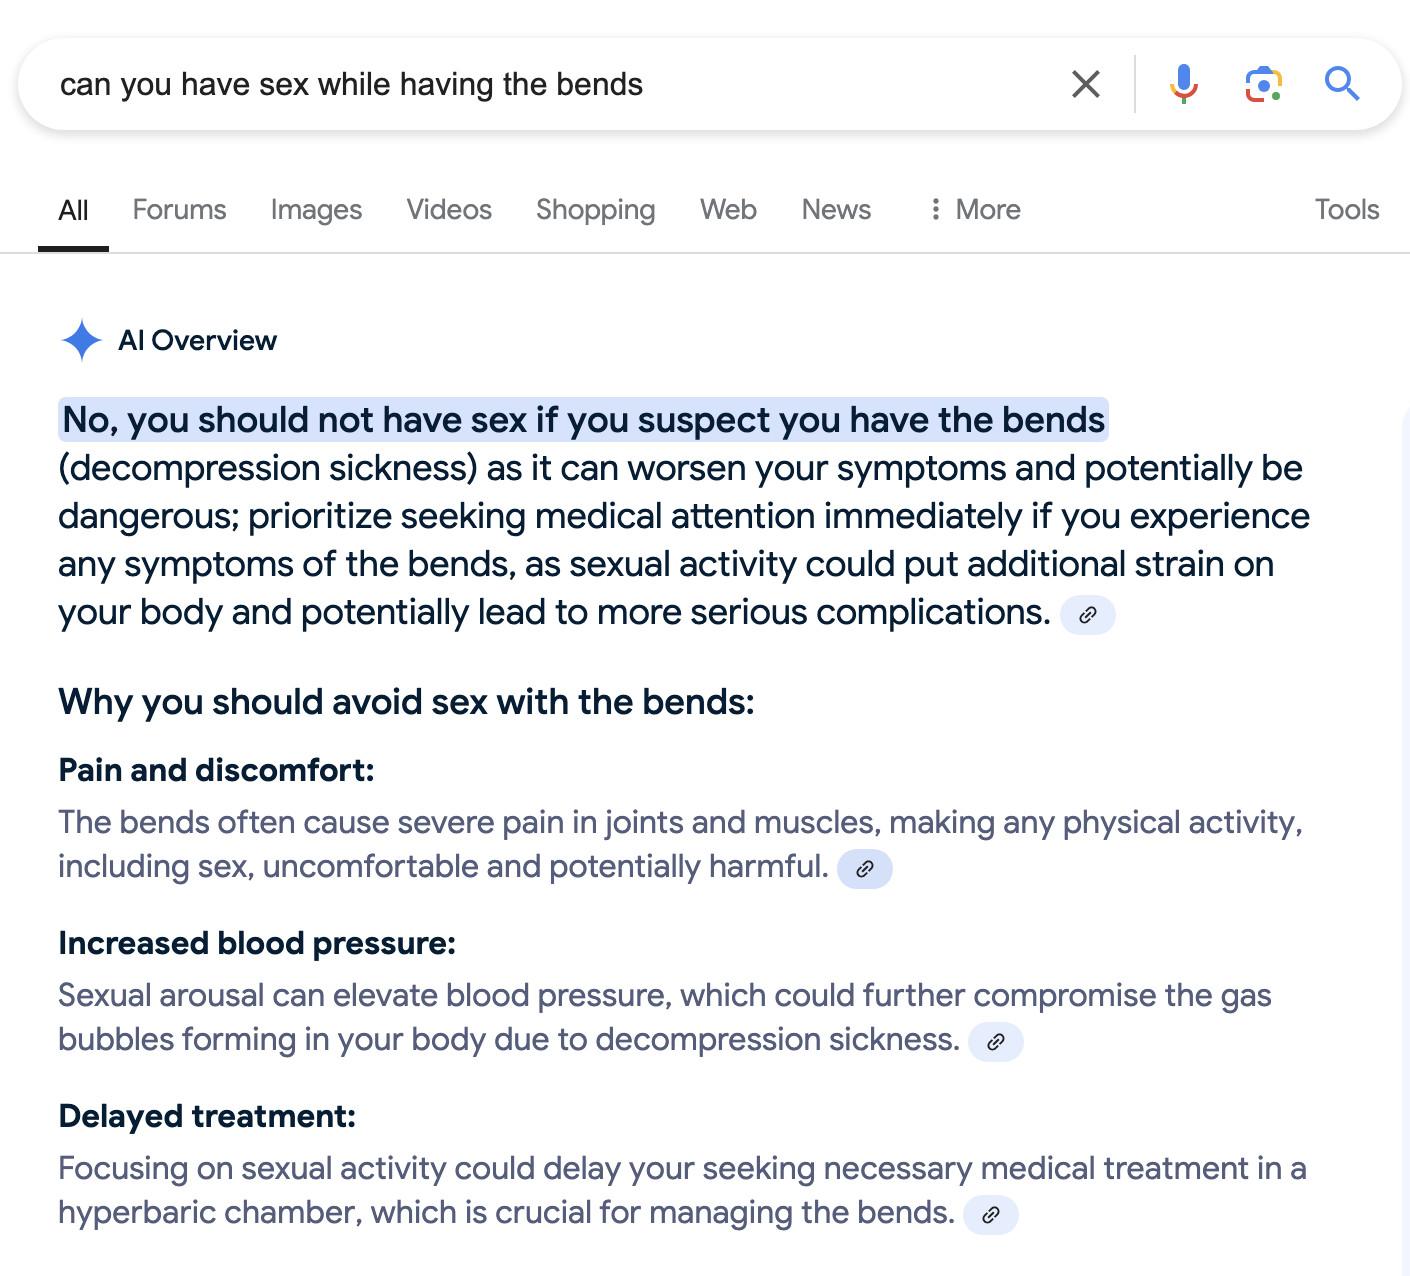Open Google Lens image search icon

[1263, 84]
